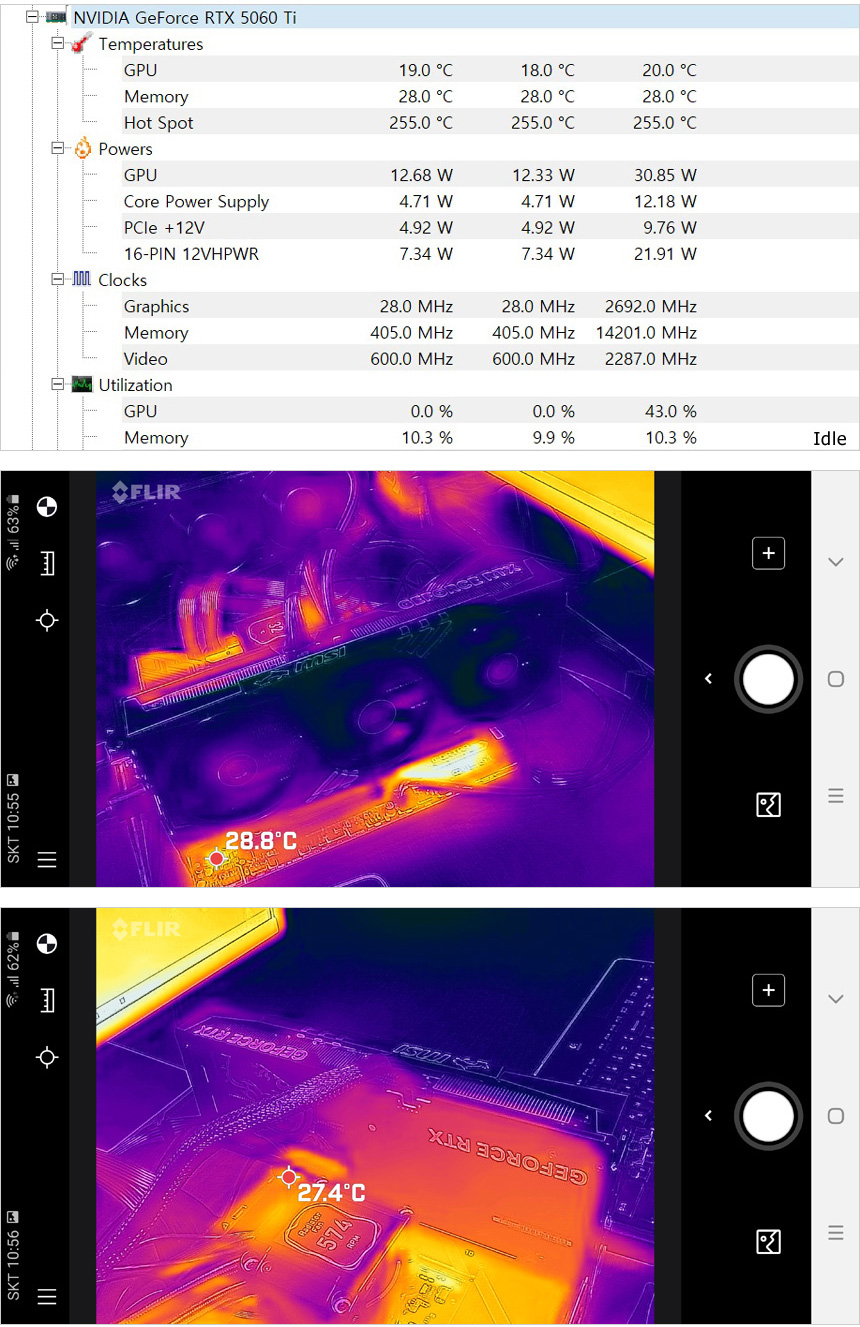Collapse the Powers group
Image resolution: width=860 pixels, height=1327 pixels.
point(58,149)
